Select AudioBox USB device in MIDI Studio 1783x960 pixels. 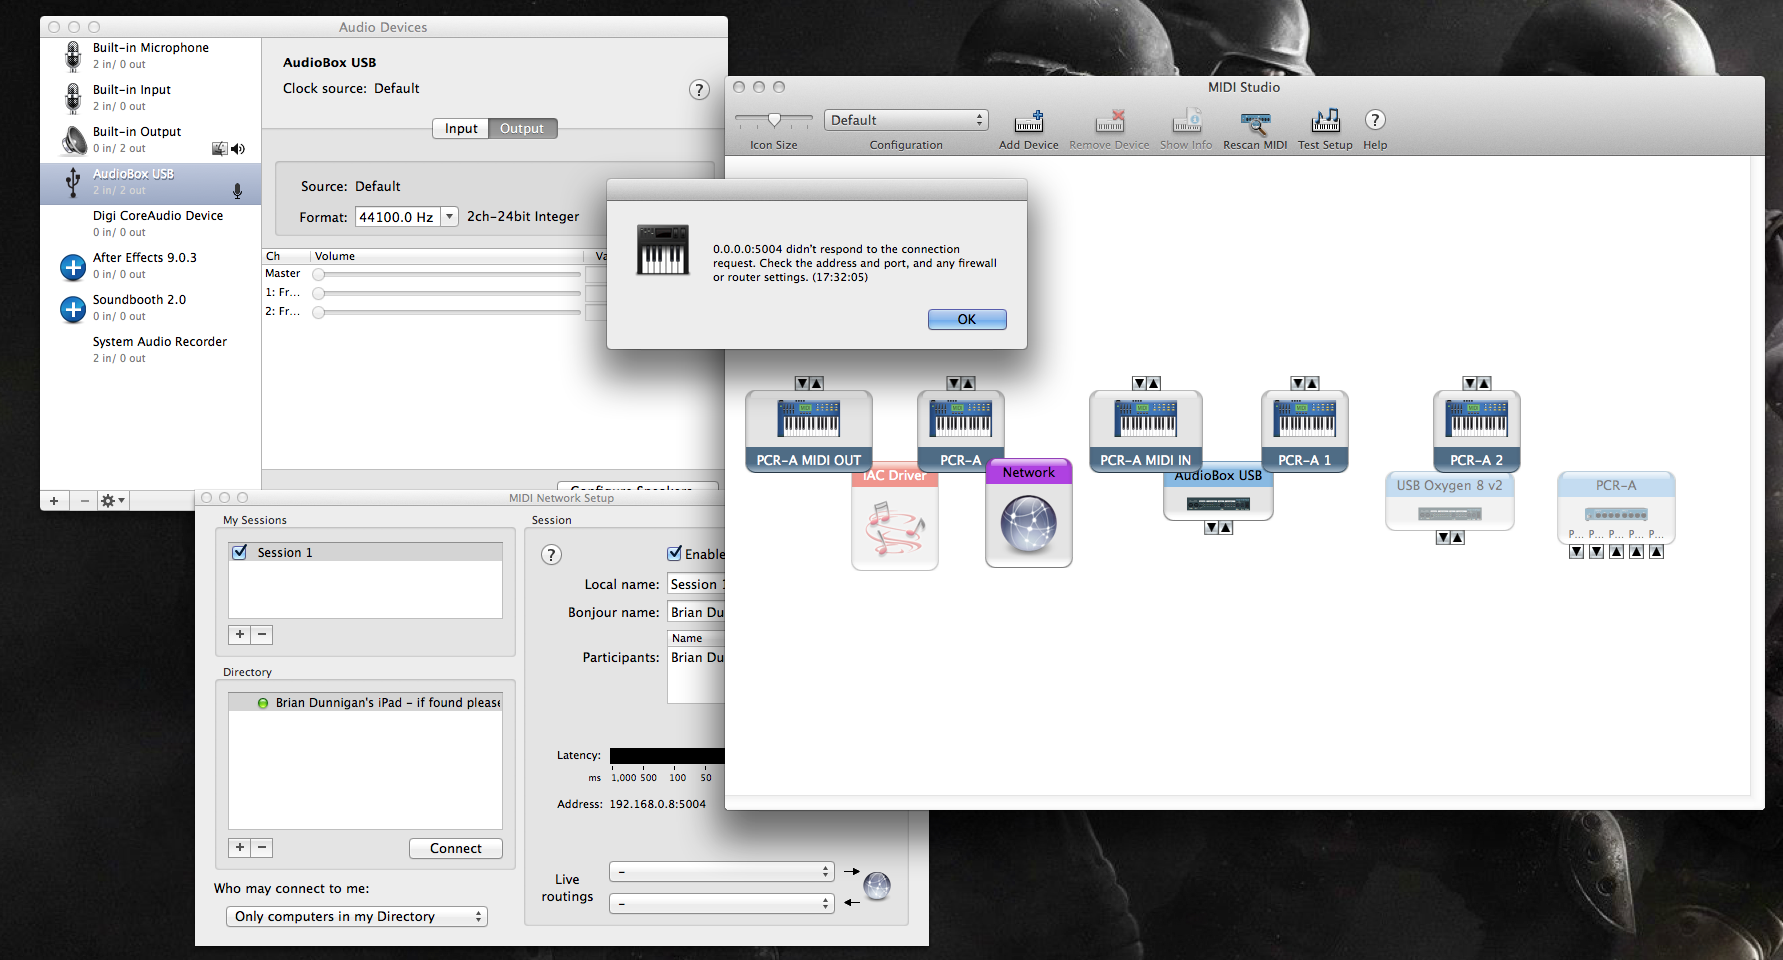[x=1218, y=495]
